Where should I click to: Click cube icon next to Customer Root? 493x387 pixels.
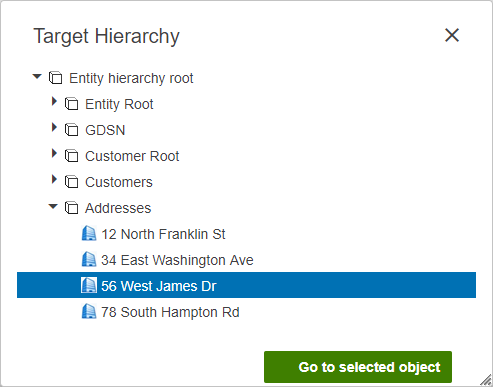71,156
